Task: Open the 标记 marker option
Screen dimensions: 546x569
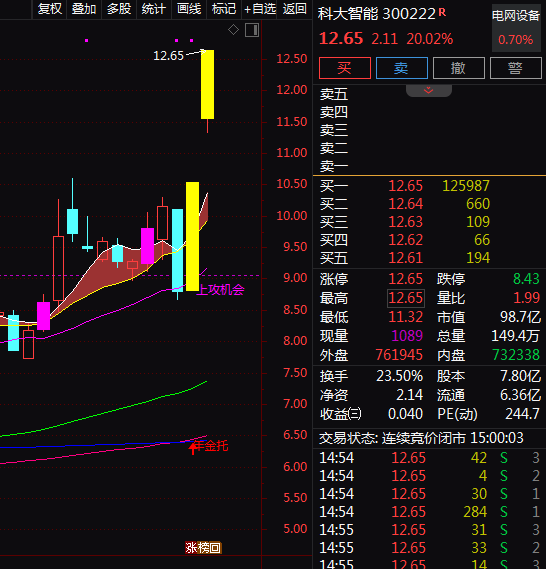Action: point(224,8)
